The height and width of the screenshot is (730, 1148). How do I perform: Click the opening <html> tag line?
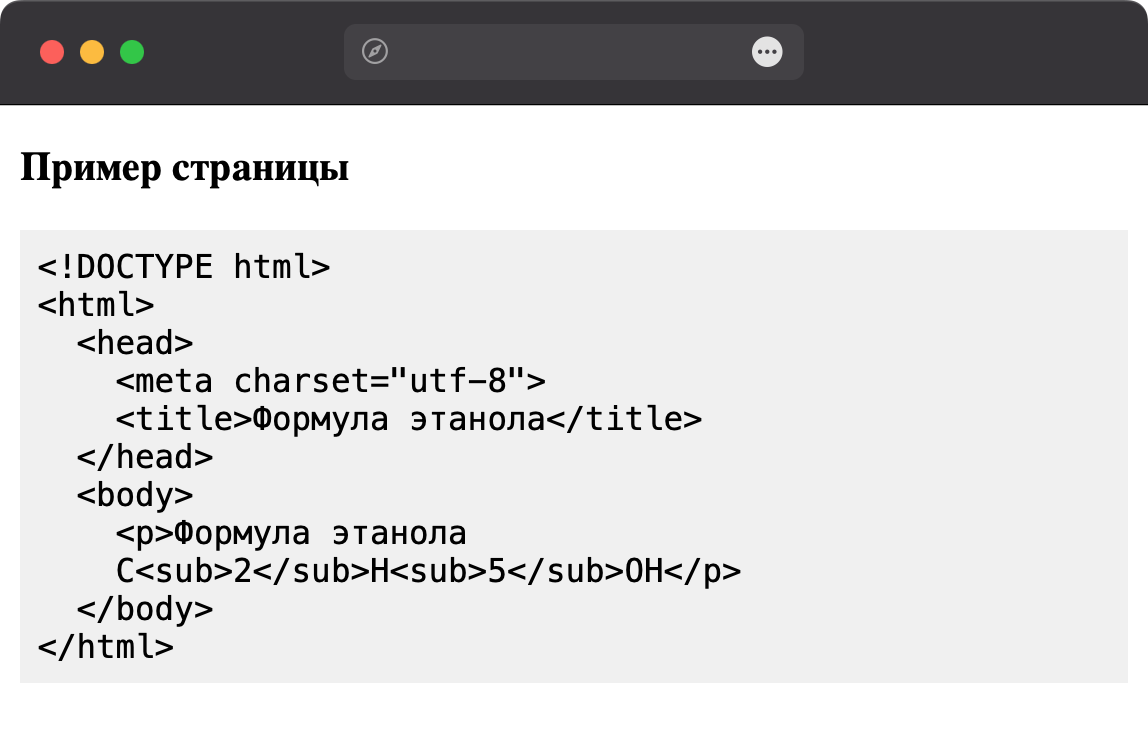click(96, 305)
